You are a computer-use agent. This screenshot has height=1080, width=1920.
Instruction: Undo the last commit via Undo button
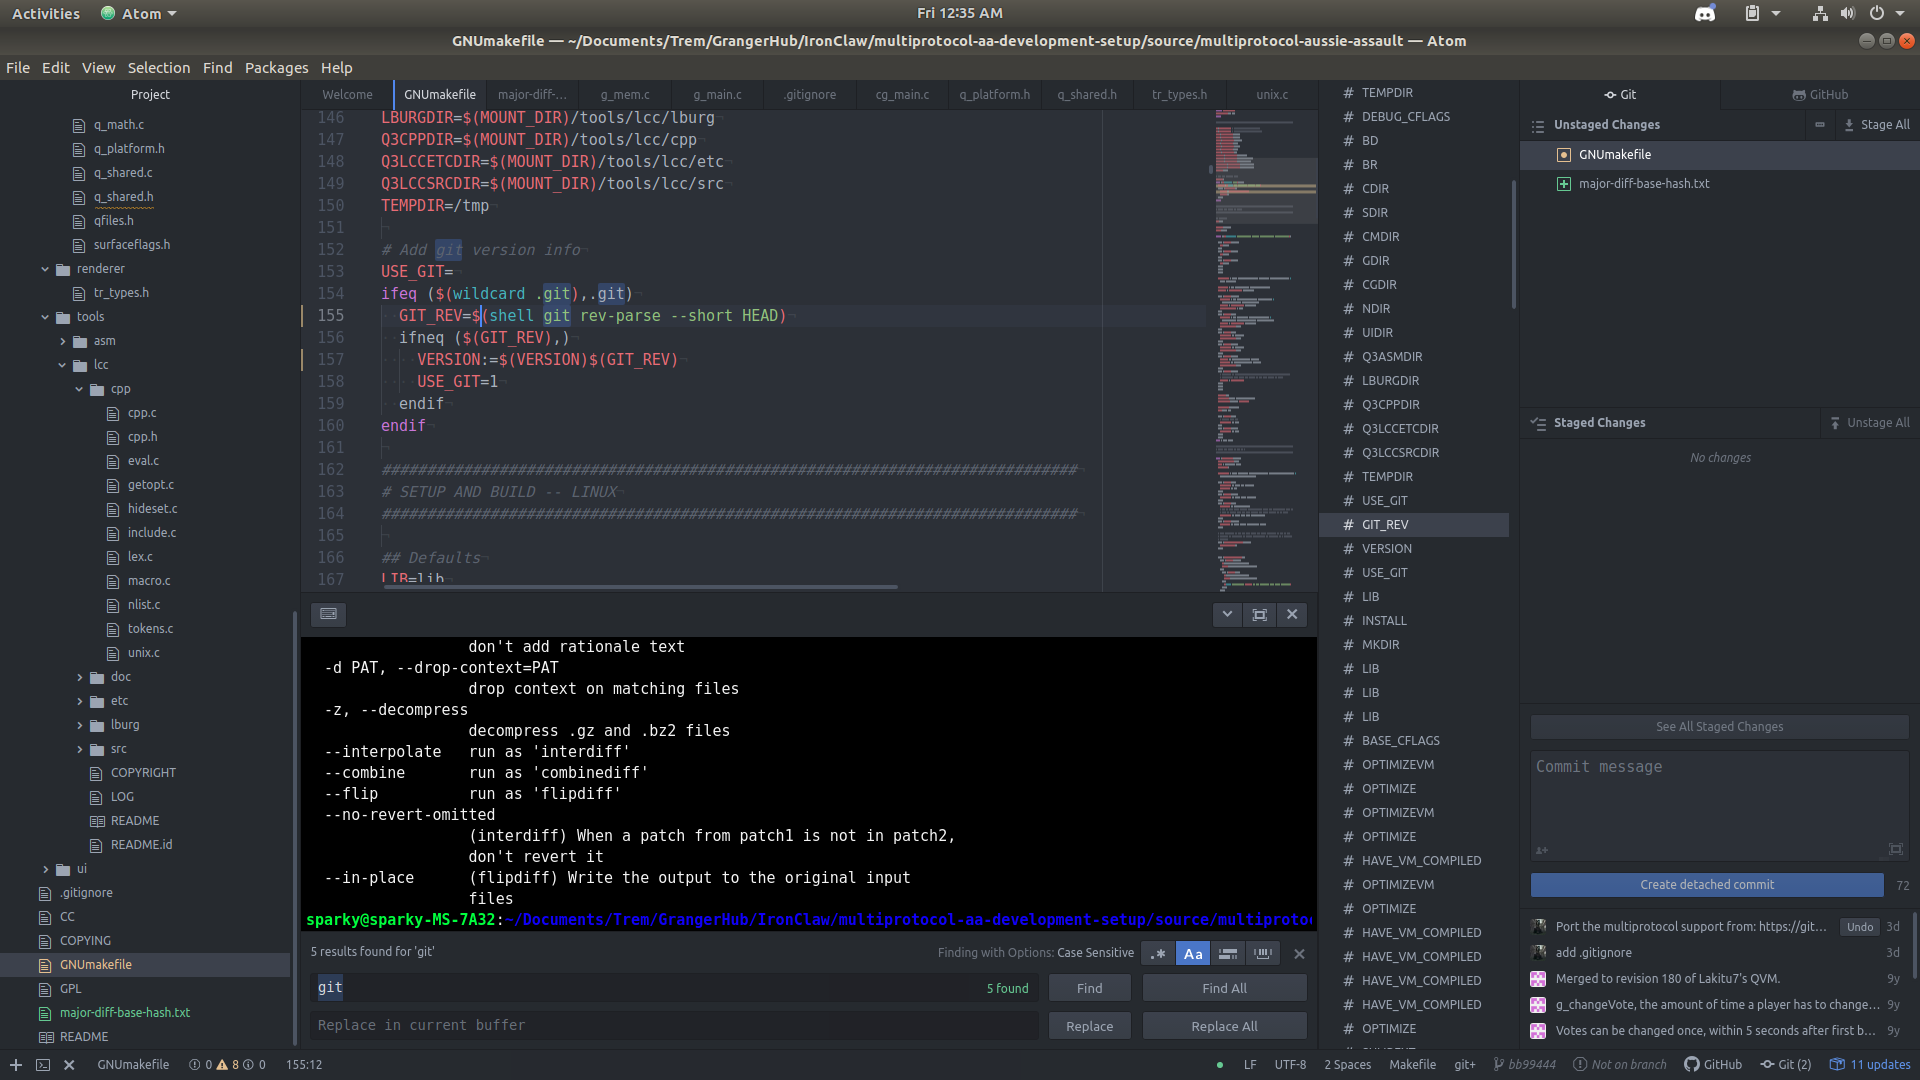click(1860, 927)
